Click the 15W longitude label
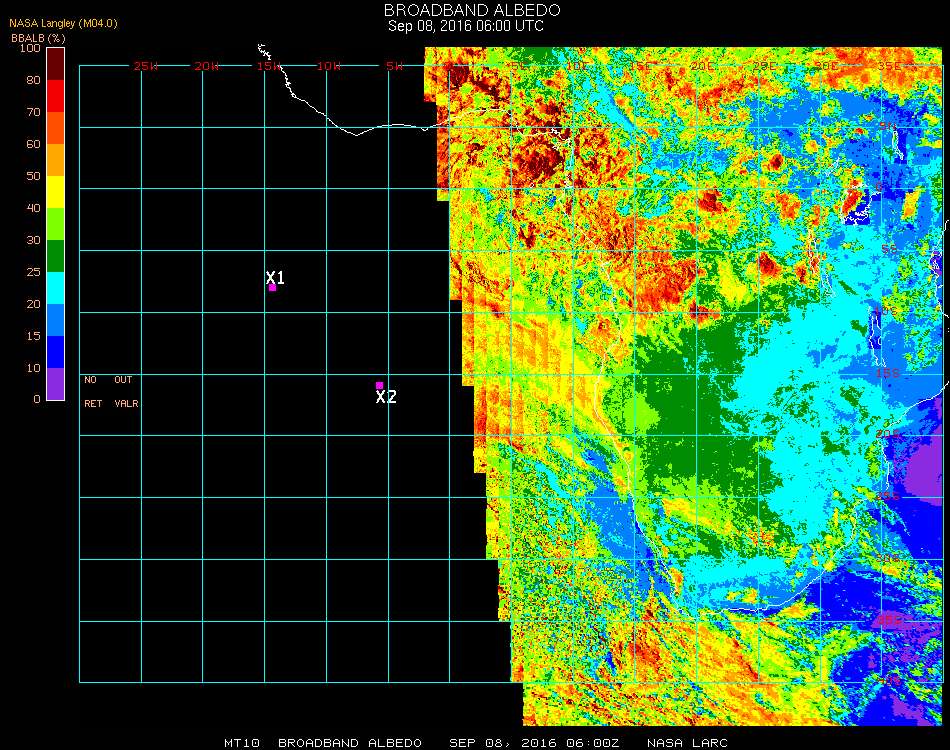Image resolution: width=950 pixels, height=750 pixels. click(x=270, y=66)
